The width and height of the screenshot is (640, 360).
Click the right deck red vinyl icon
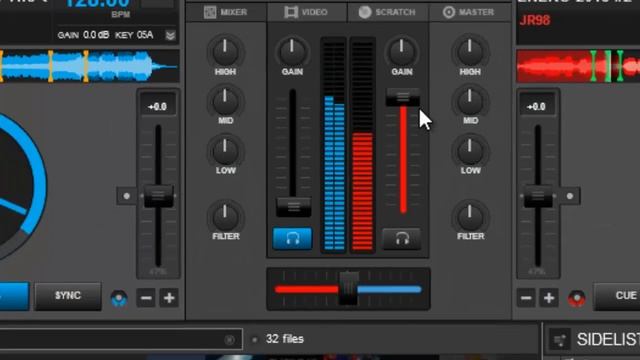click(577, 298)
